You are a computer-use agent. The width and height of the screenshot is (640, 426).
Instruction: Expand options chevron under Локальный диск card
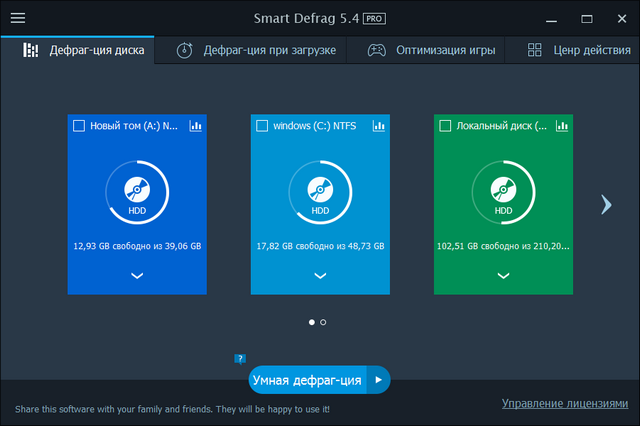coord(504,275)
